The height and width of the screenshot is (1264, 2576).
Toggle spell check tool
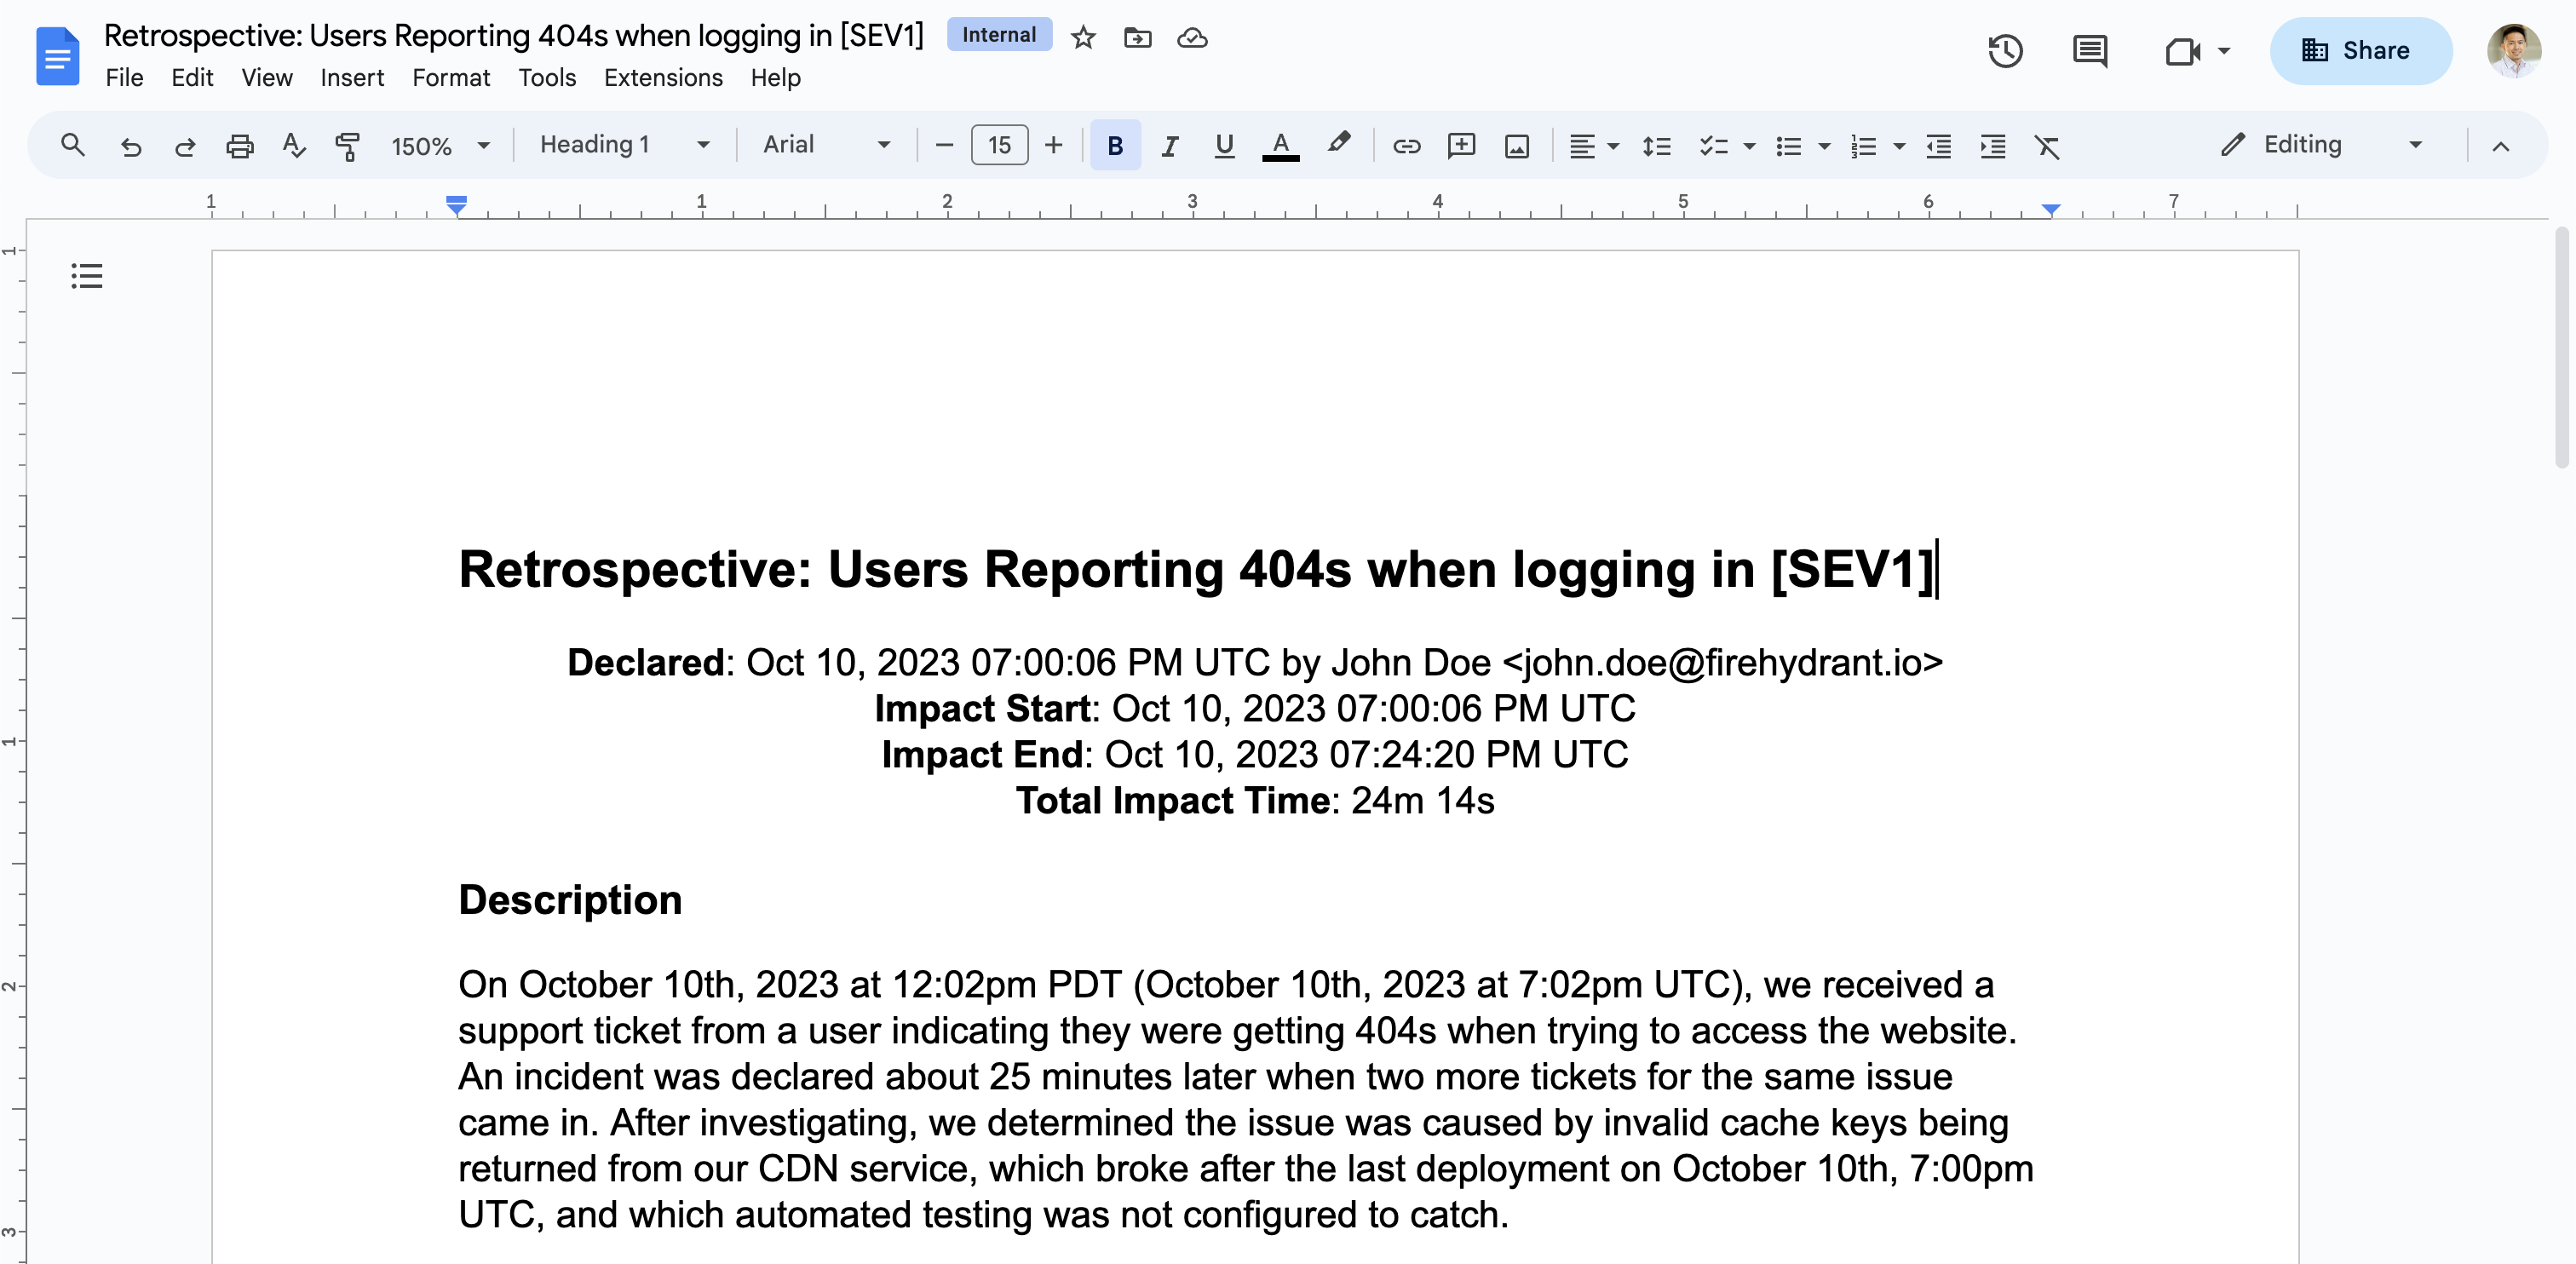click(x=292, y=145)
